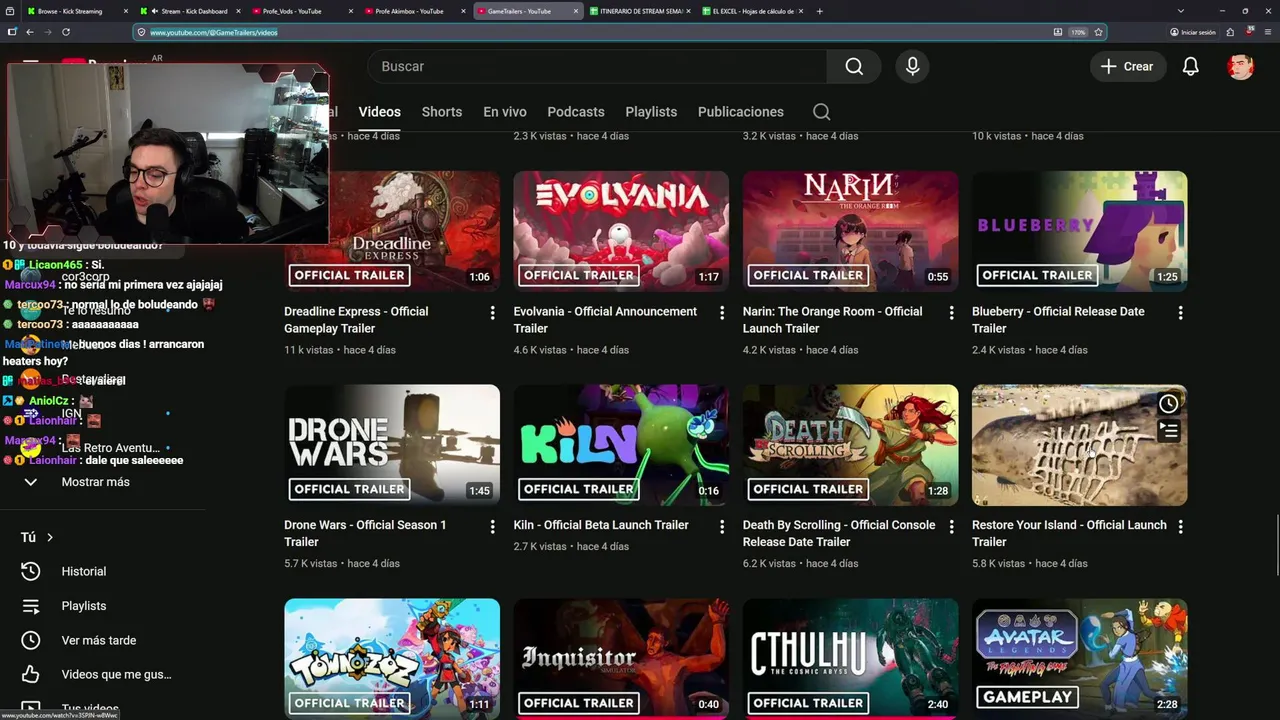The height and width of the screenshot is (720, 1280).
Task: Click the Crear button
Action: [x=1128, y=66]
